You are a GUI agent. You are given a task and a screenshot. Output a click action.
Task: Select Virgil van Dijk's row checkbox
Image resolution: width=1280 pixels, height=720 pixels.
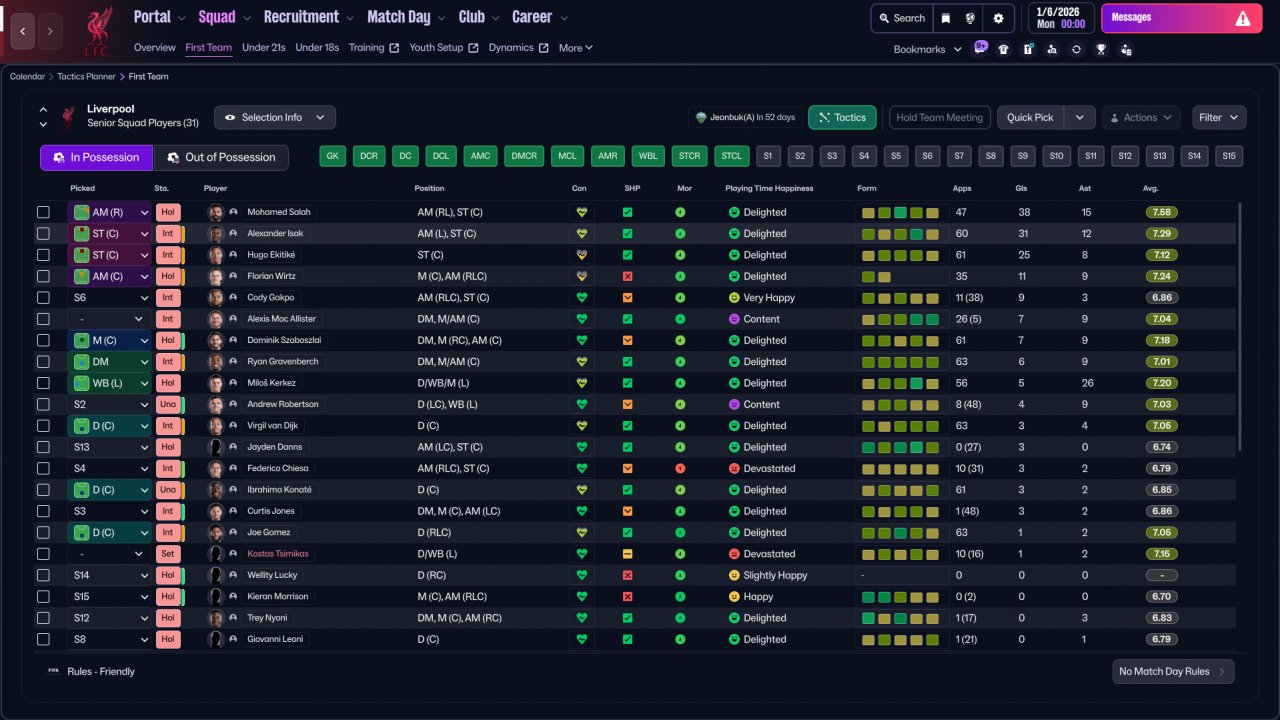(43, 426)
